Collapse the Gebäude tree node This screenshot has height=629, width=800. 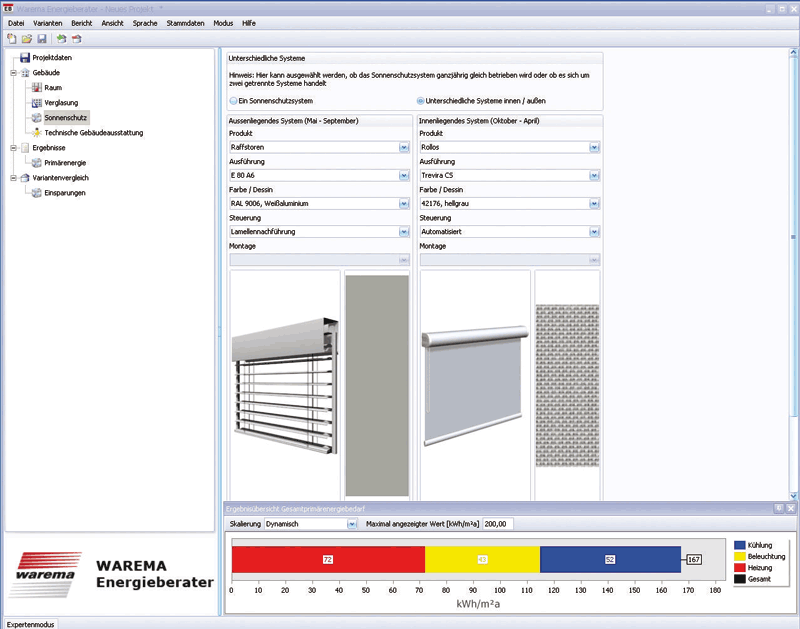(14, 73)
